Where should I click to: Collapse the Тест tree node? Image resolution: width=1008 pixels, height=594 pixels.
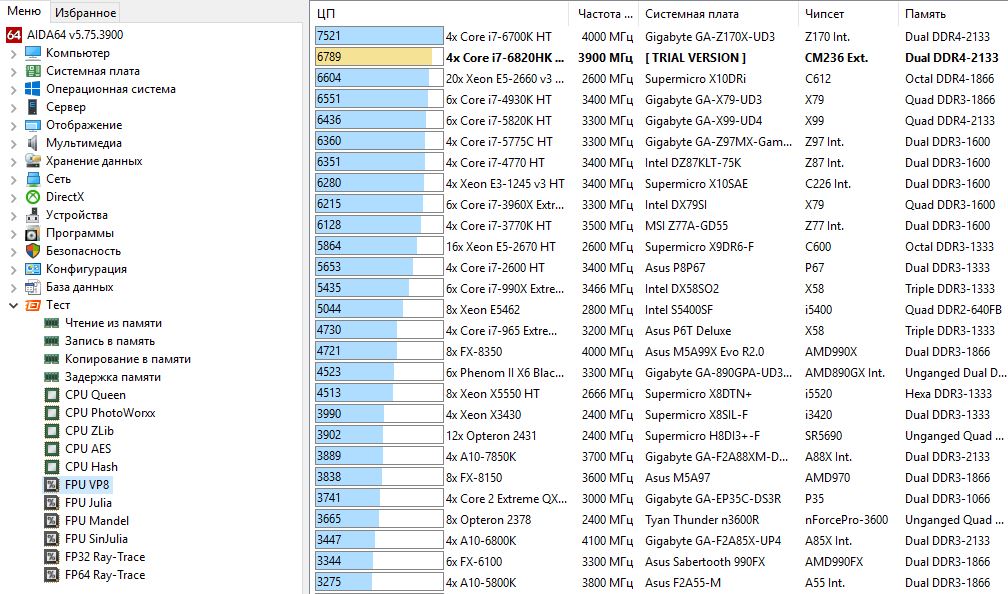(x=14, y=305)
